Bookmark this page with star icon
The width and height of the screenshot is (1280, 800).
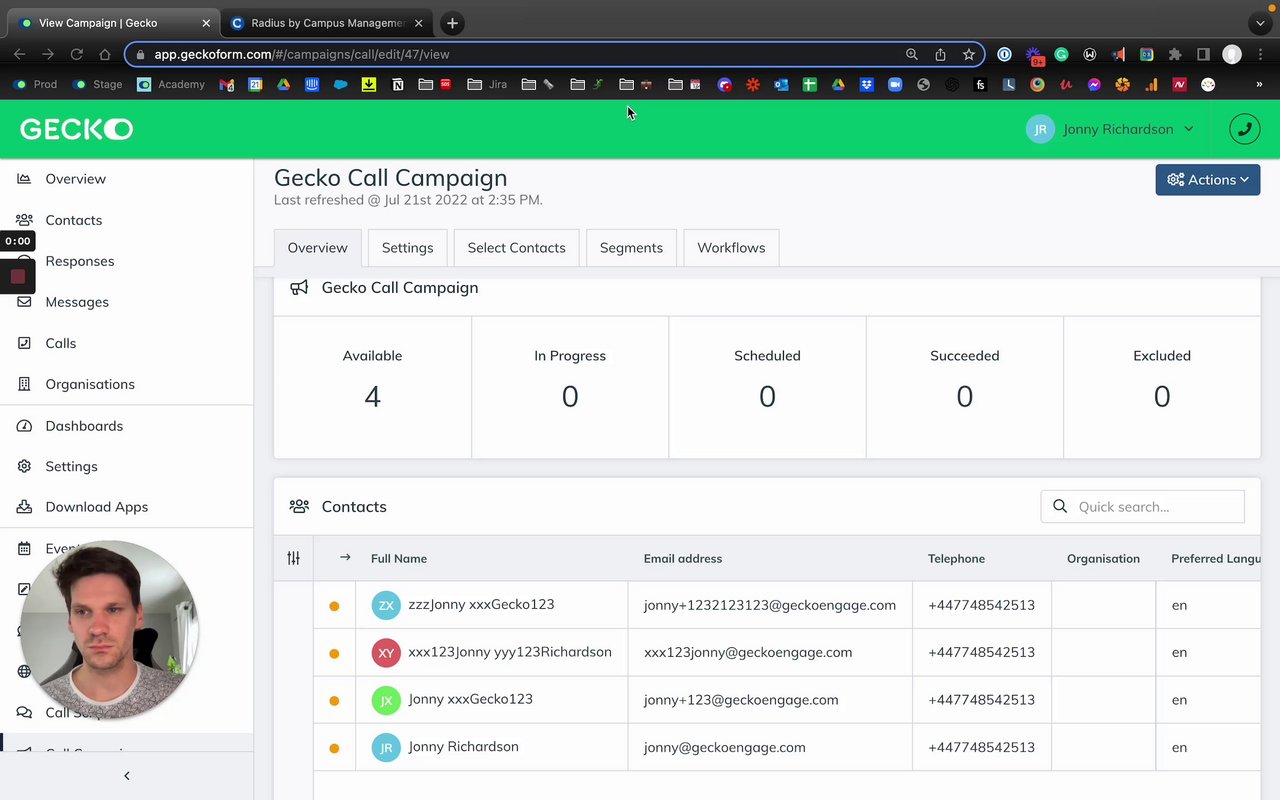click(x=968, y=54)
